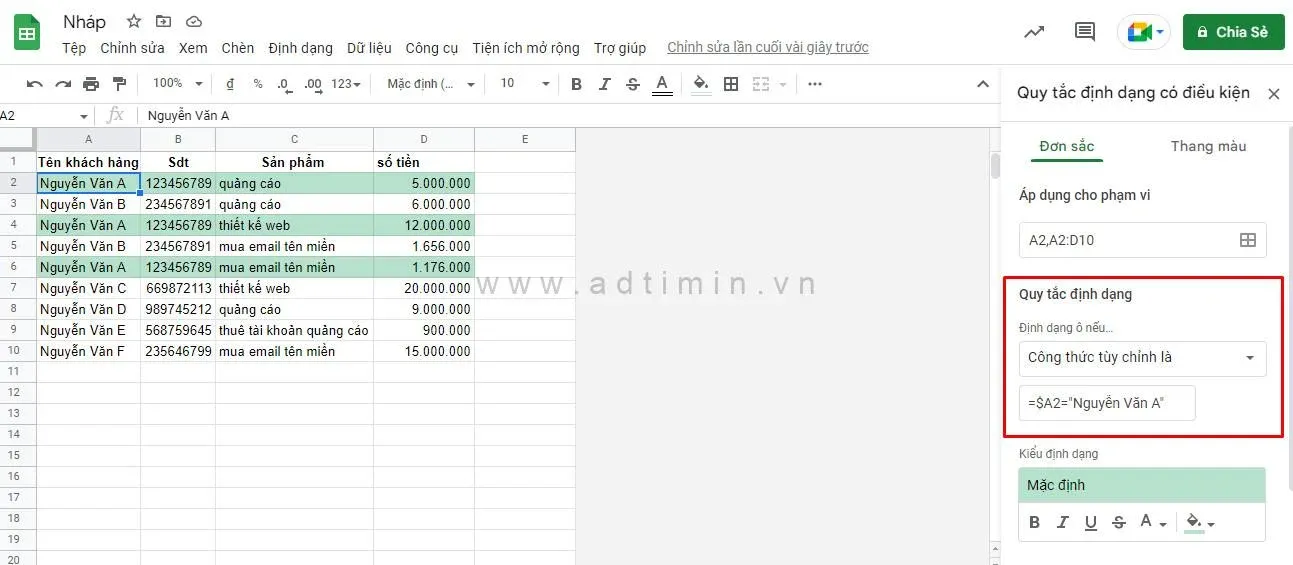Open the Chỉnh sửa menu

click(133, 48)
